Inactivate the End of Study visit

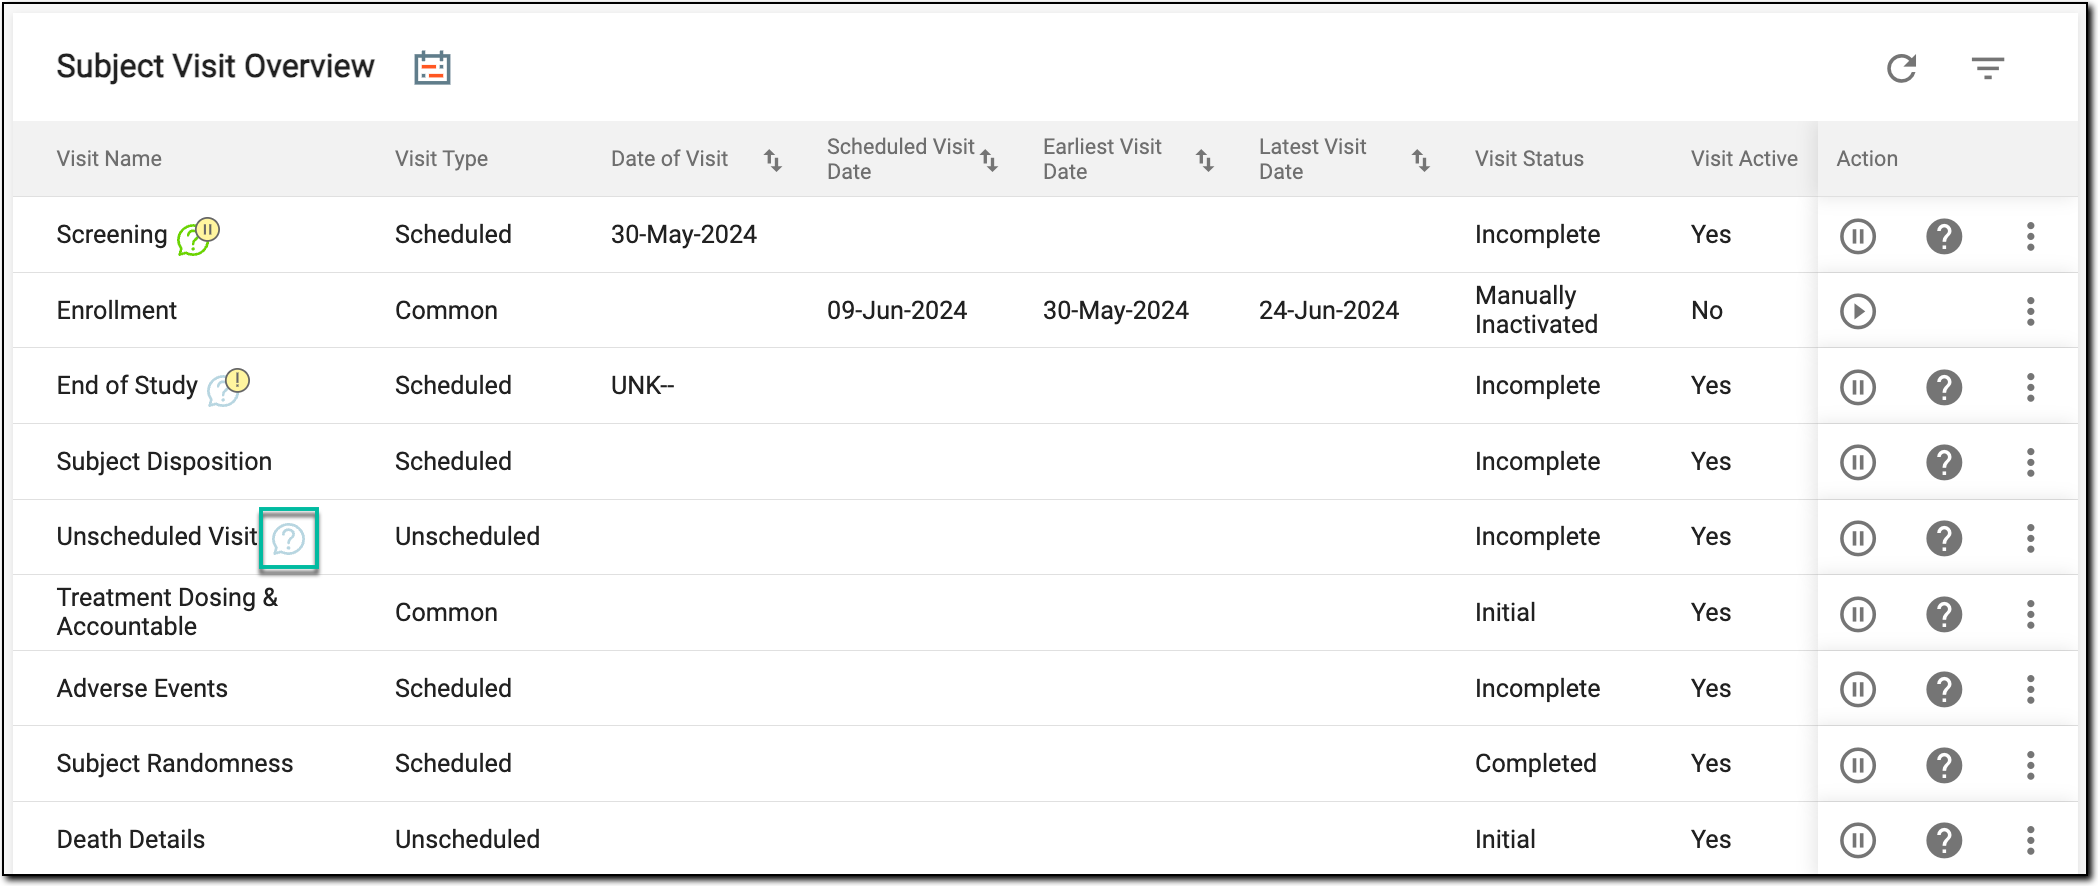click(x=1857, y=387)
